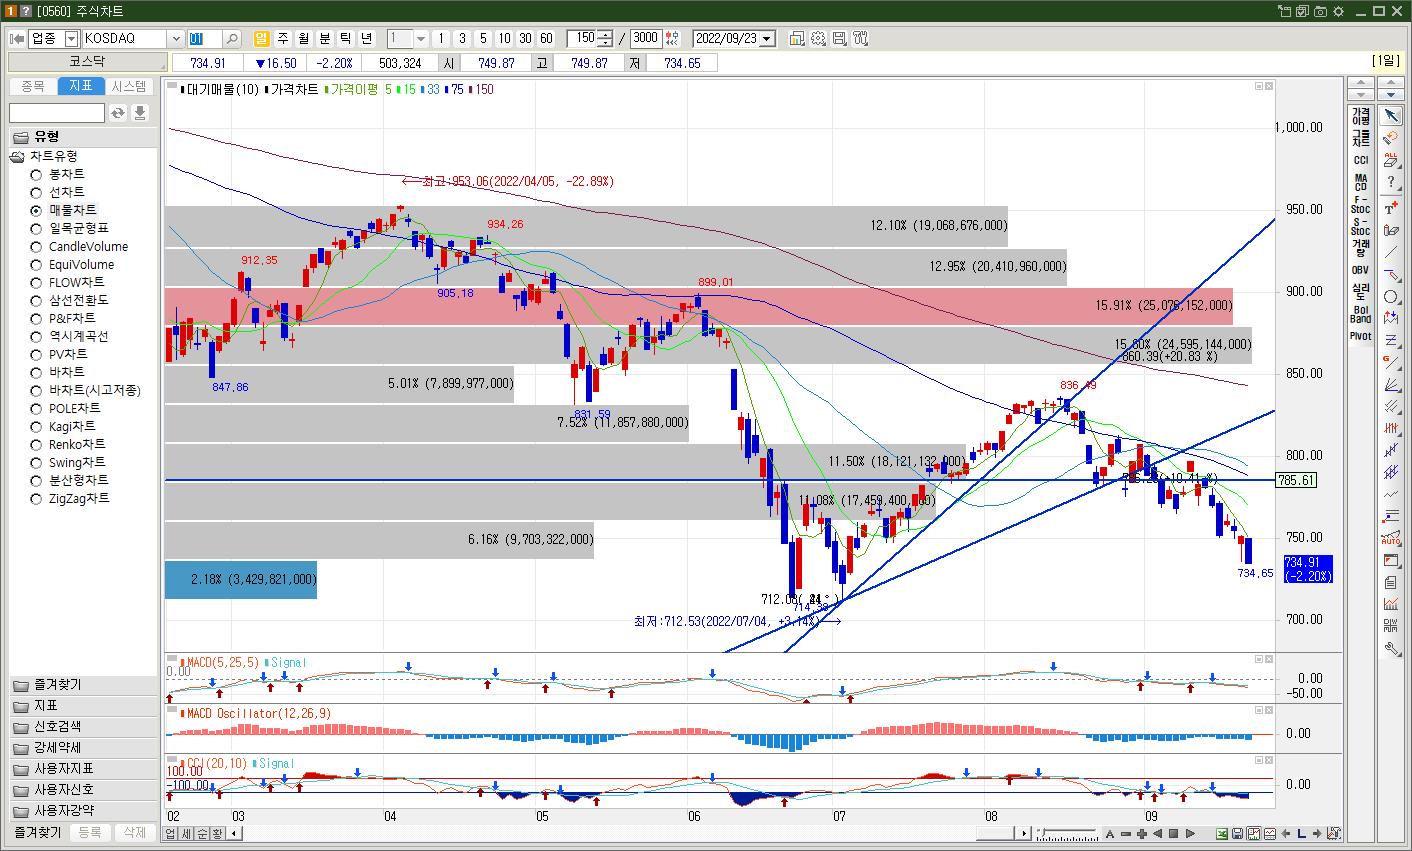This screenshot has width=1412, height=851.
Task: Expand the 신호검색 section
Action: [x=83, y=727]
